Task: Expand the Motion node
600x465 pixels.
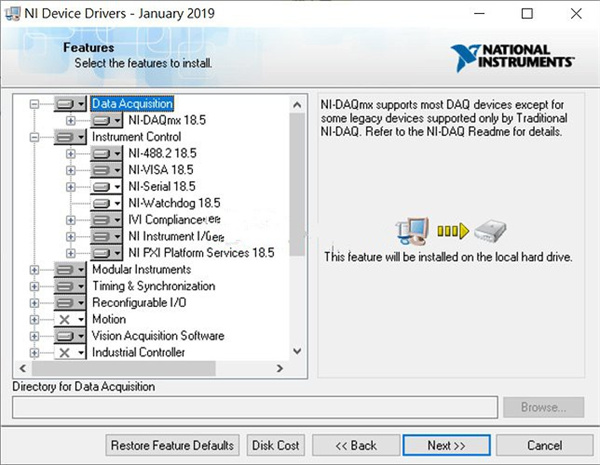Action: [x=34, y=319]
